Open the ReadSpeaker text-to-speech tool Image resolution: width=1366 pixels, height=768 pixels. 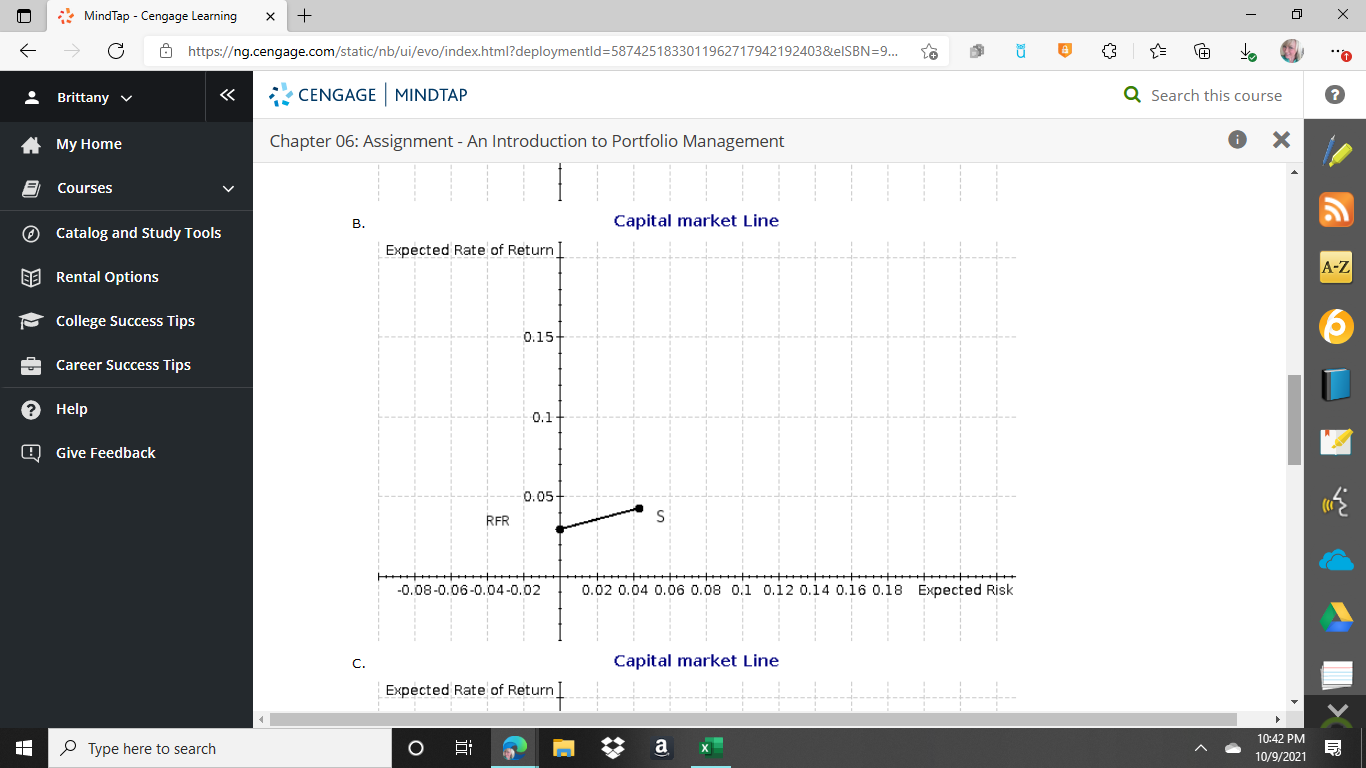click(1335, 502)
